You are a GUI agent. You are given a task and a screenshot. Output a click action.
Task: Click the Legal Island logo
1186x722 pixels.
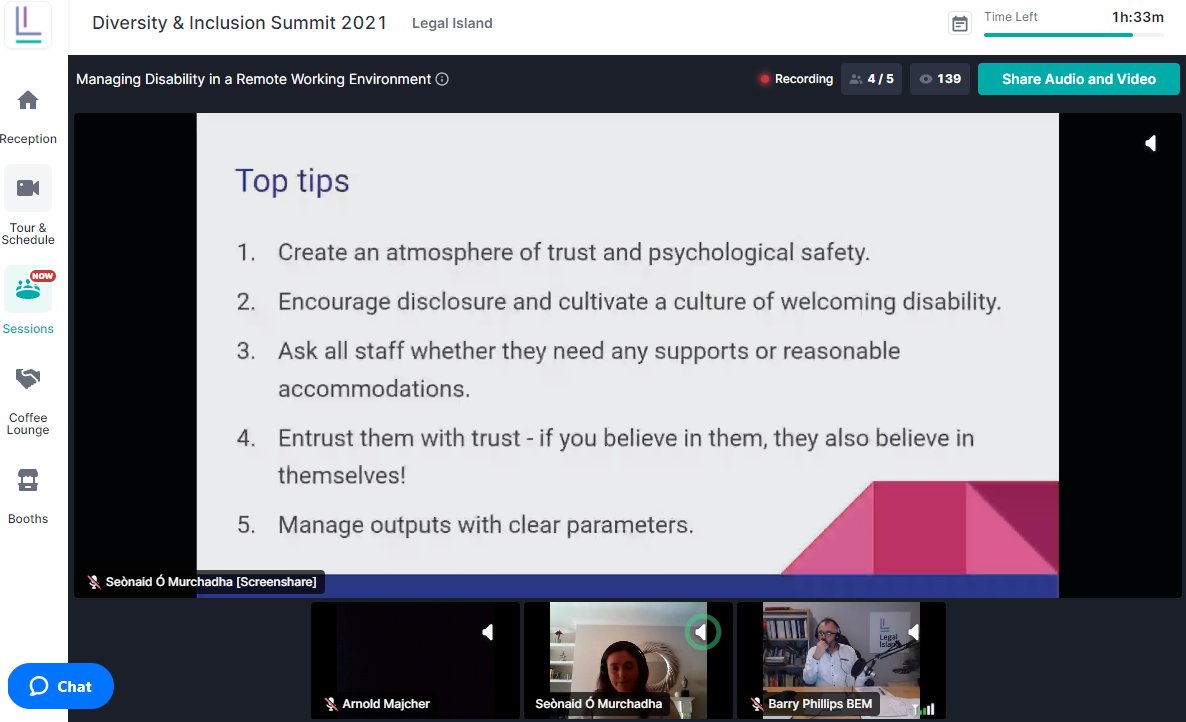pyautogui.click(x=28, y=25)
